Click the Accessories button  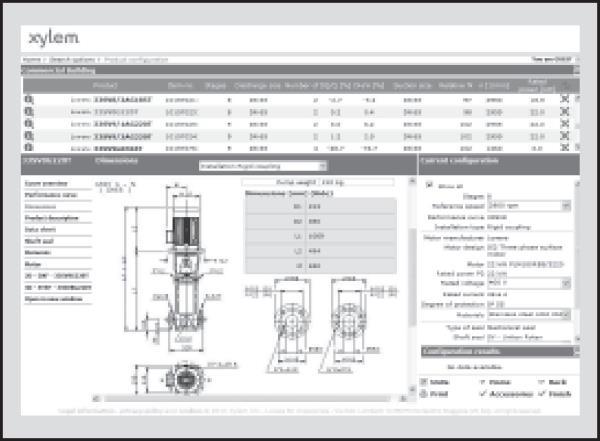click(x=507, y=394)
